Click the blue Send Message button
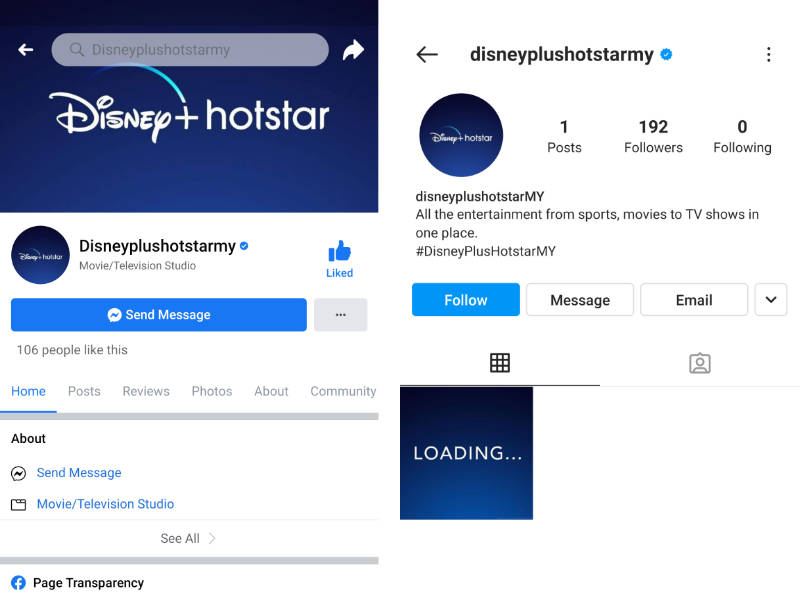 (159, 315)
